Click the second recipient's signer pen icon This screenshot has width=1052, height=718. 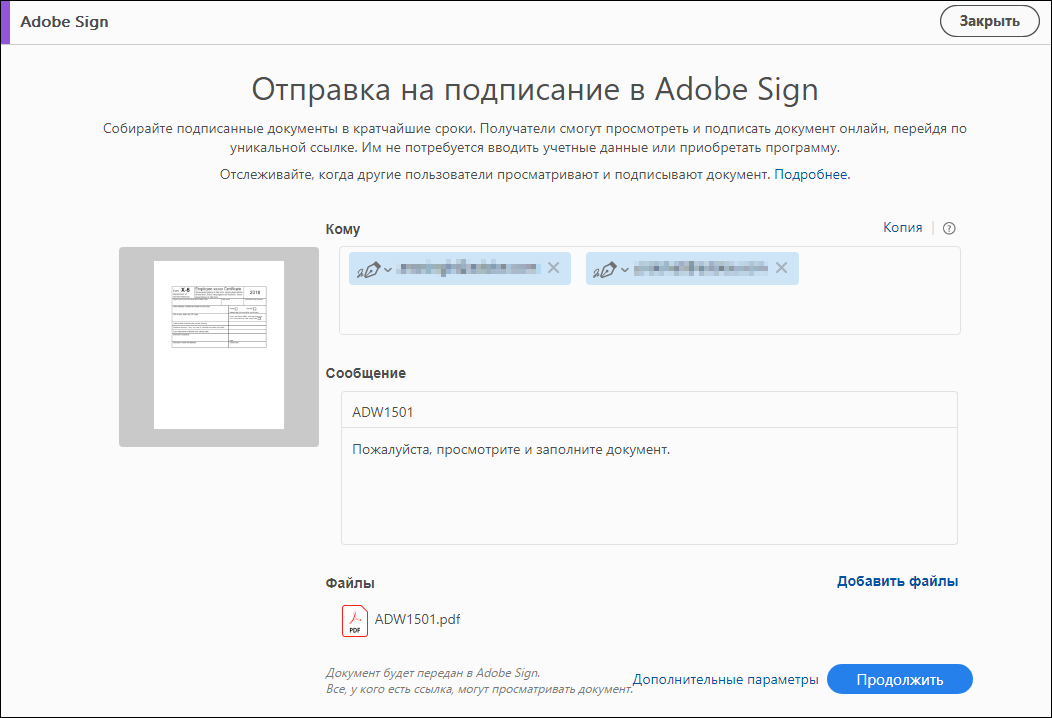point(604,269)
